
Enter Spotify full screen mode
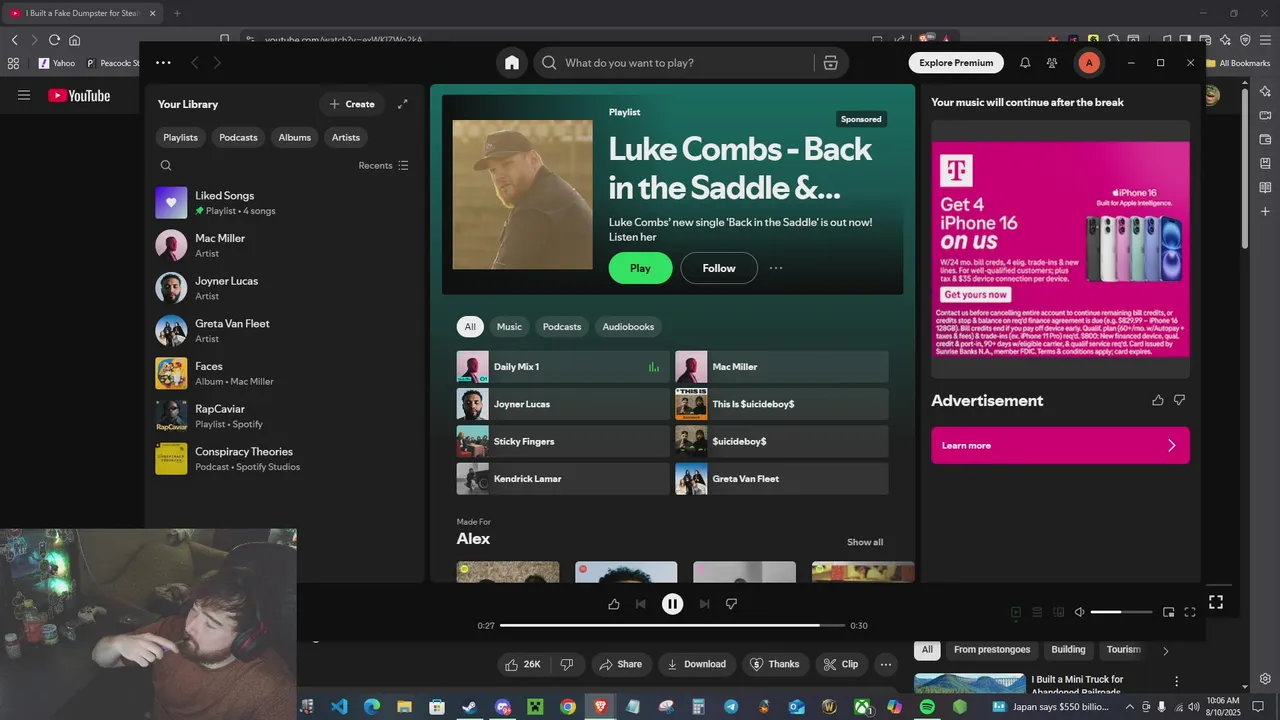pyautogui.click(x=1190, y=612)
